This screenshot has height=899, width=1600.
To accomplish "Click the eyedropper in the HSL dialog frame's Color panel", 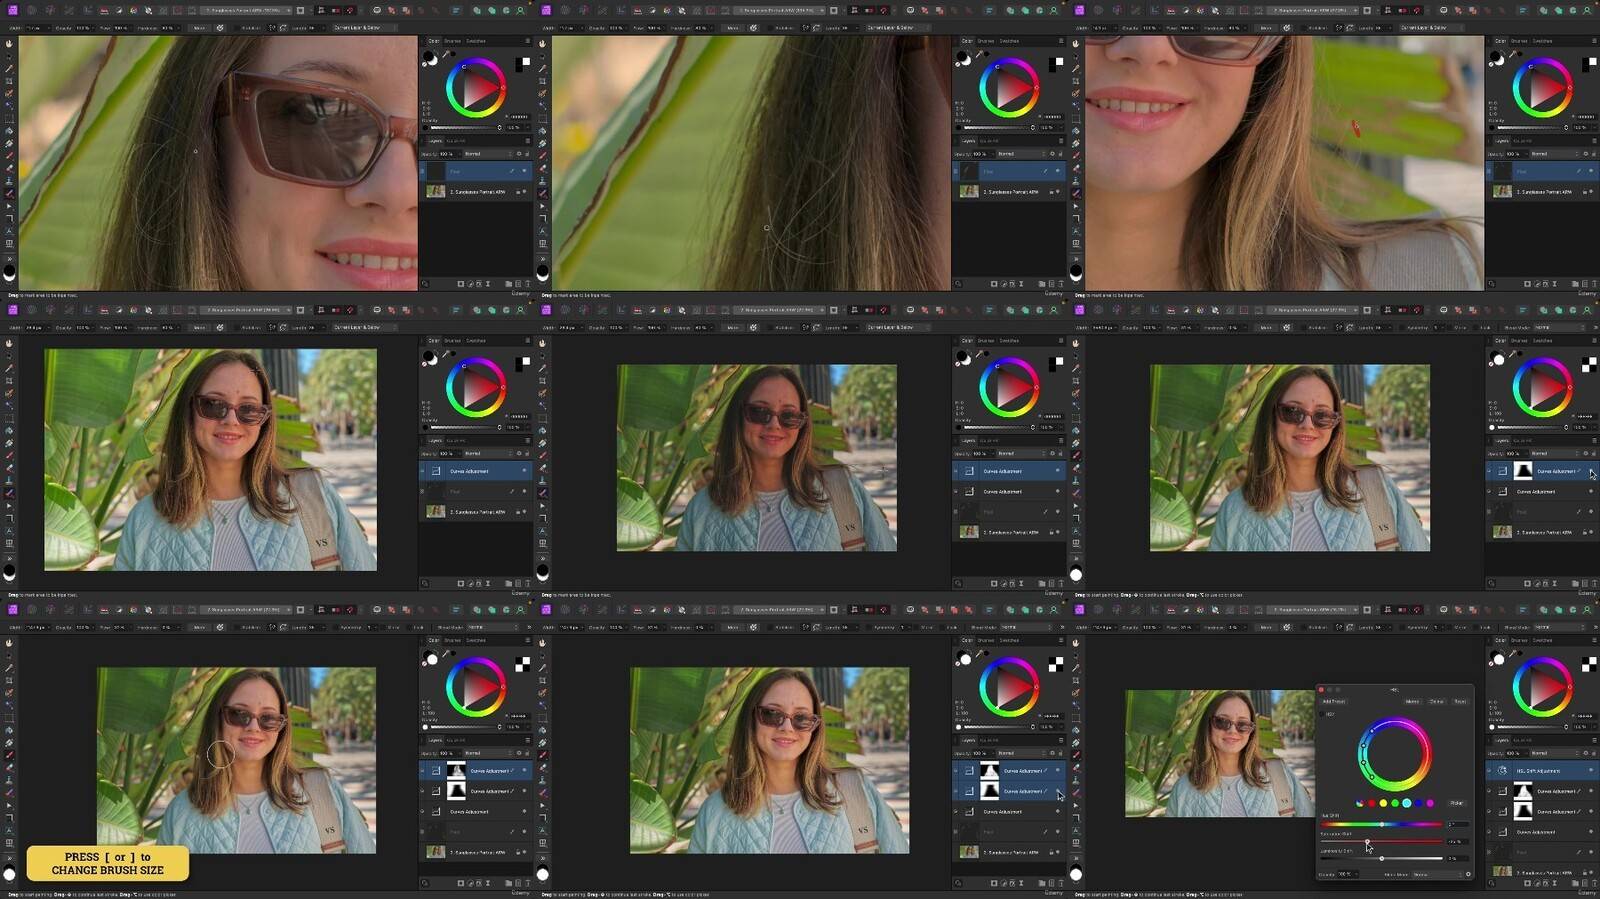I will tap(1512, 653).
